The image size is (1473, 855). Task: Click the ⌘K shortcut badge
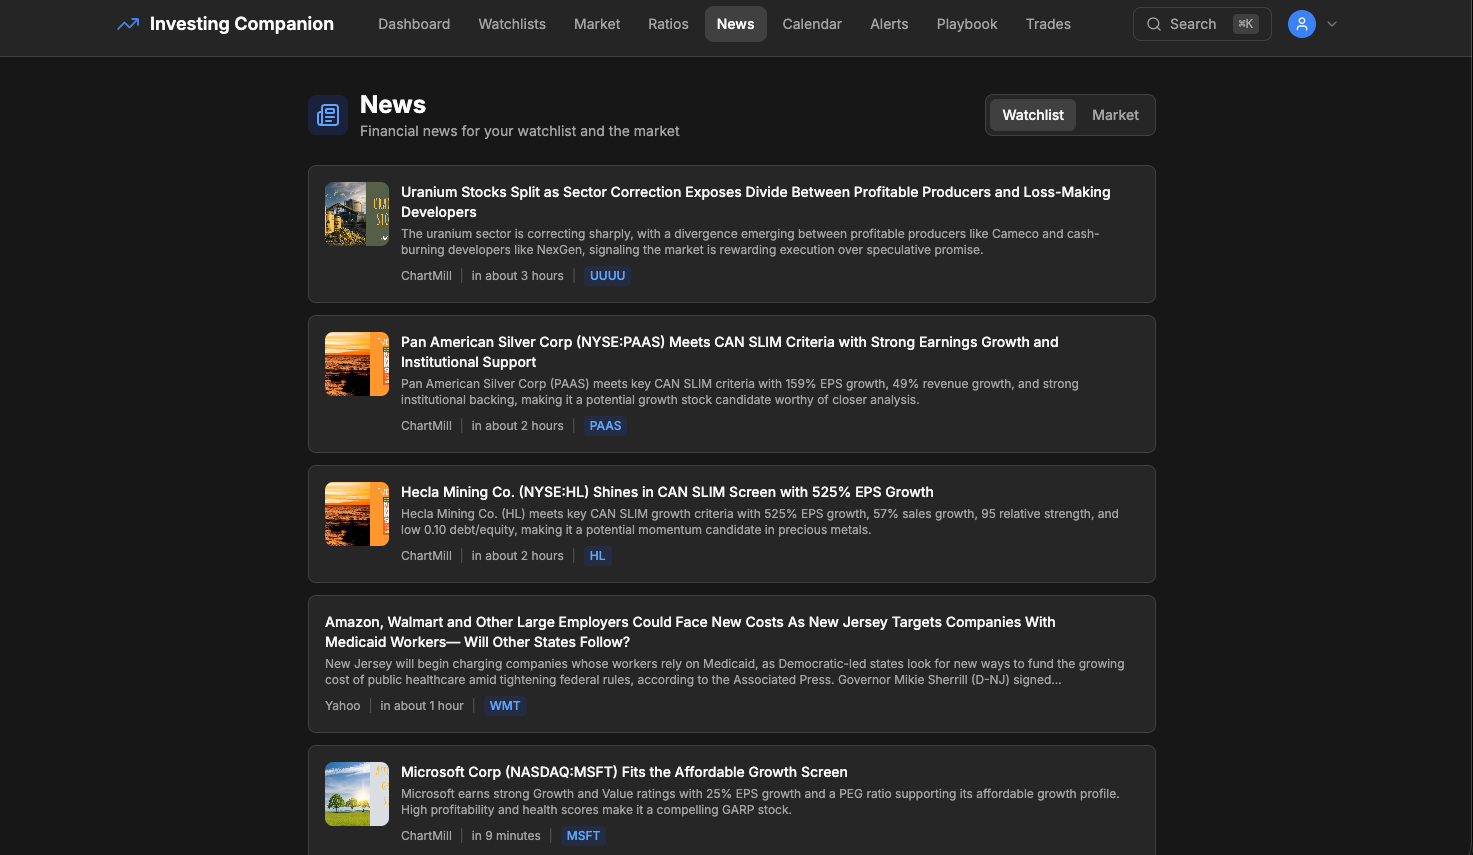click(x=1246, y=24)
